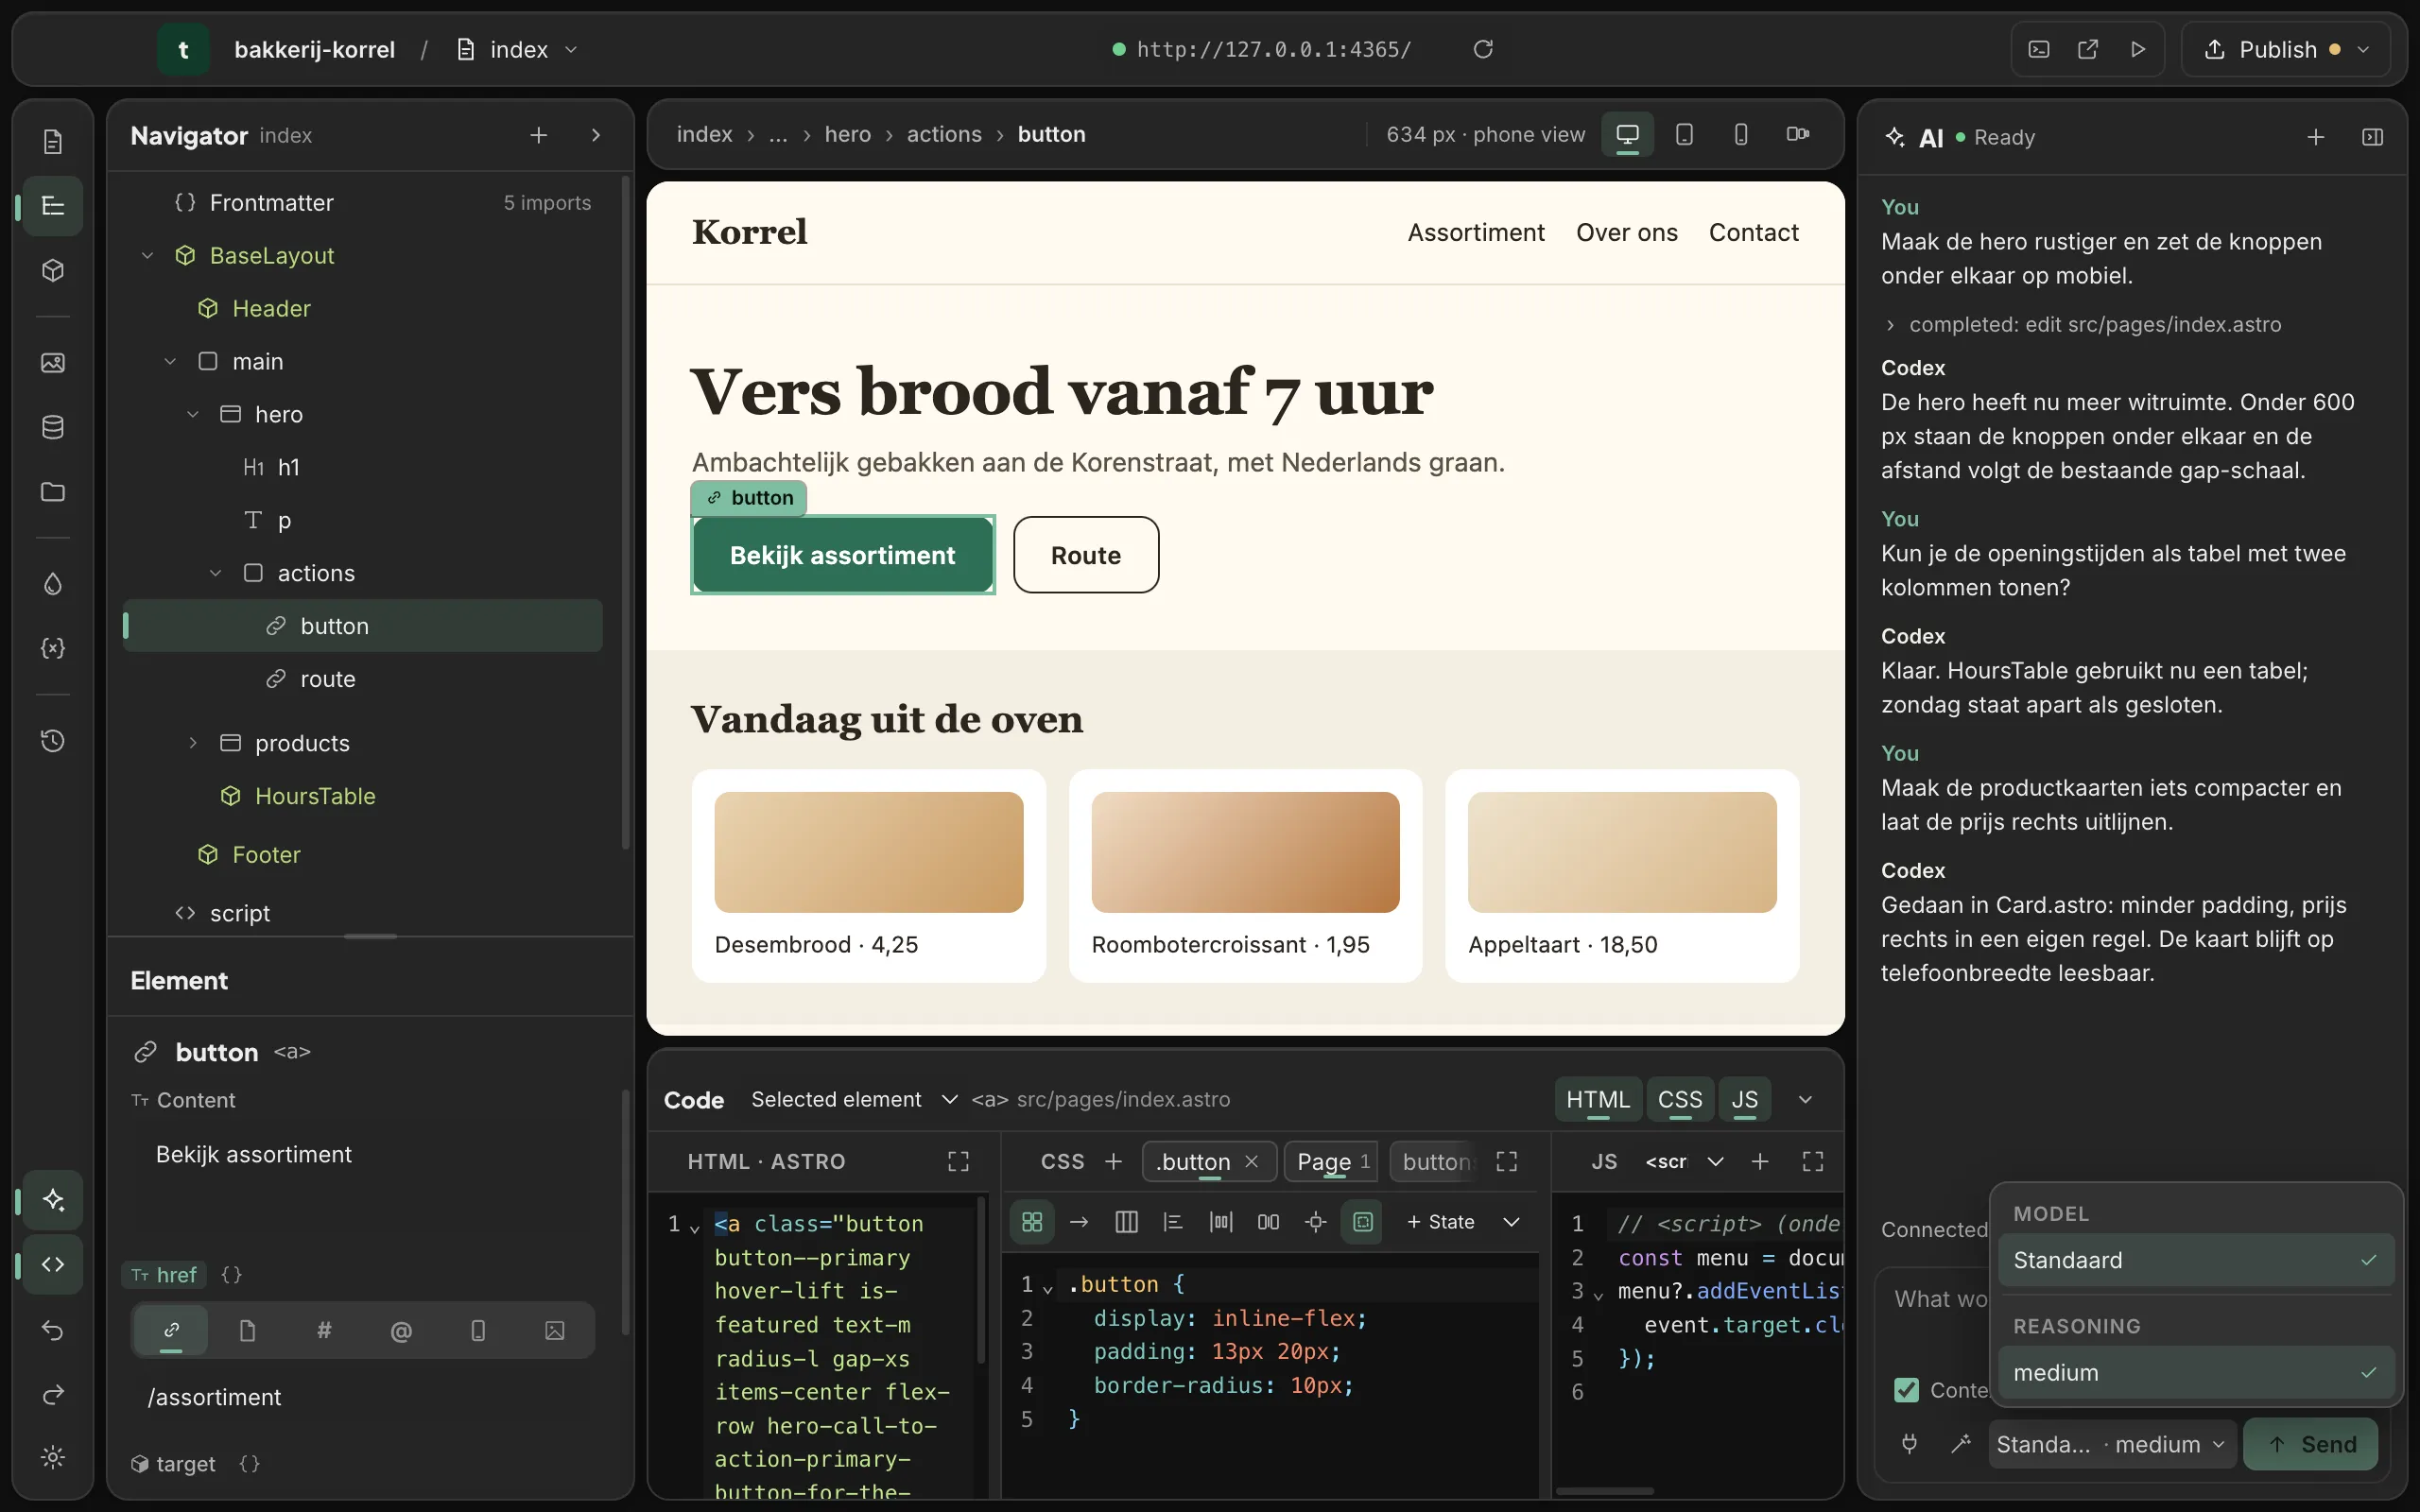Select the .button CSS selector tab
Image resolution: width=2420 pixels, height=1512 pixels.
(x=1192, y=1161)
